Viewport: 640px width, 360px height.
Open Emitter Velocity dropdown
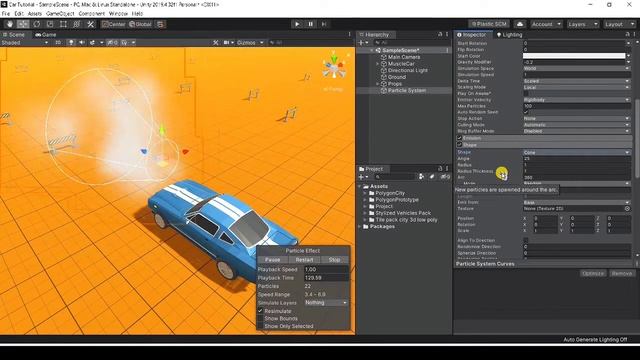point(577,100)
